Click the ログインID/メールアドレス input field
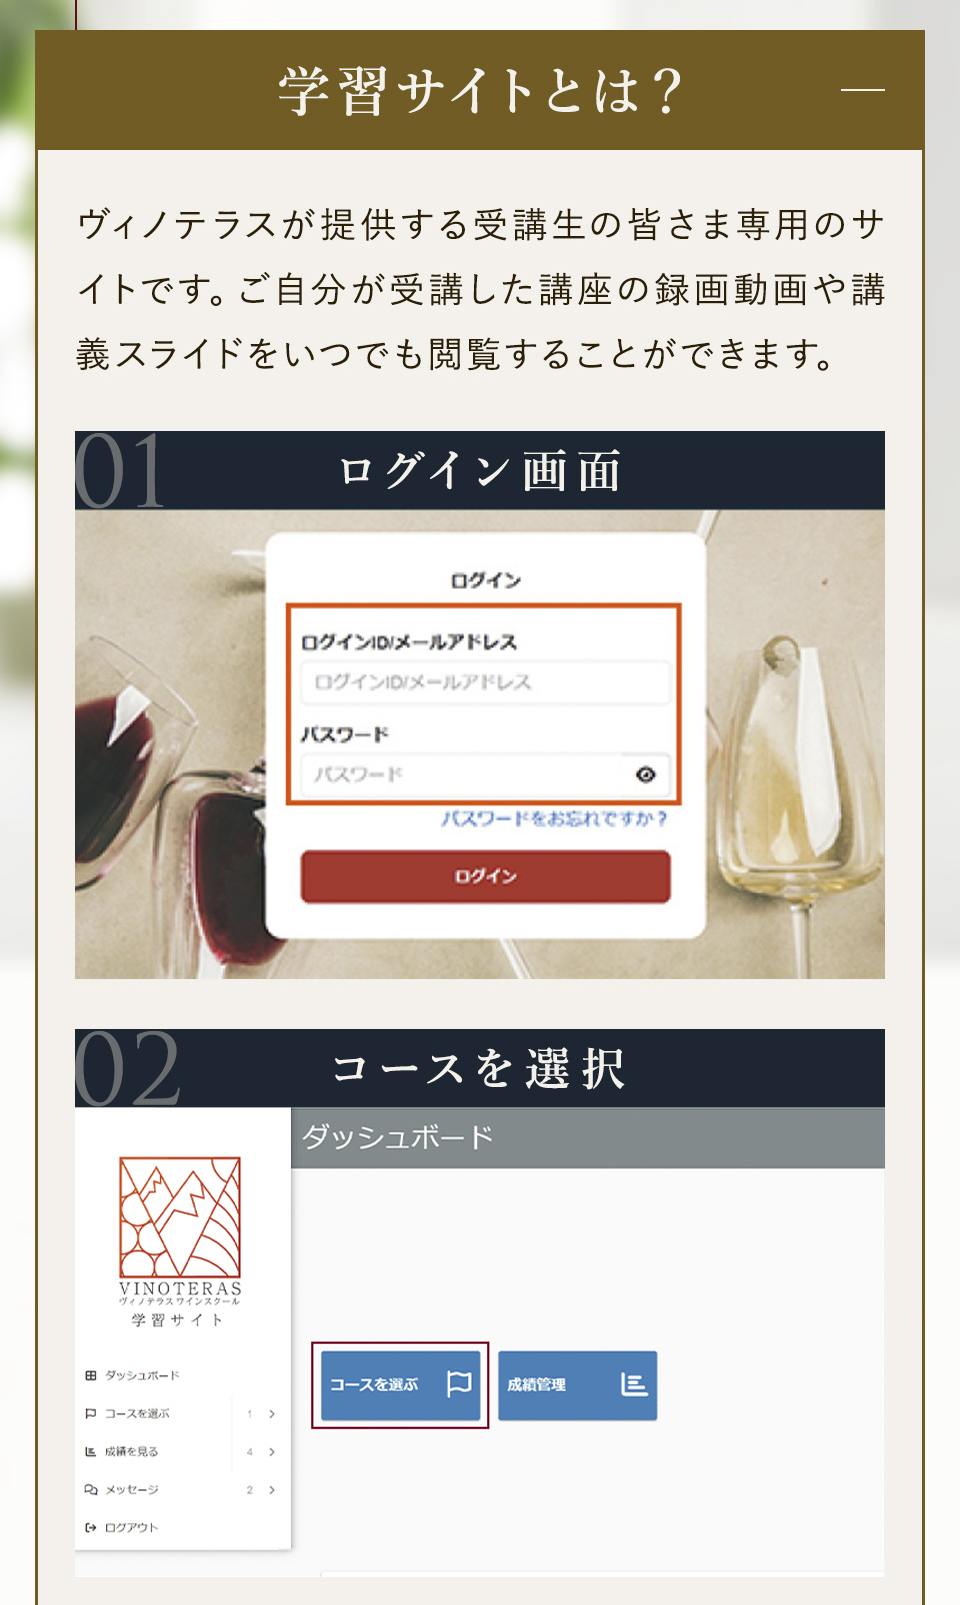960x1605 pixels. point(485,682)
